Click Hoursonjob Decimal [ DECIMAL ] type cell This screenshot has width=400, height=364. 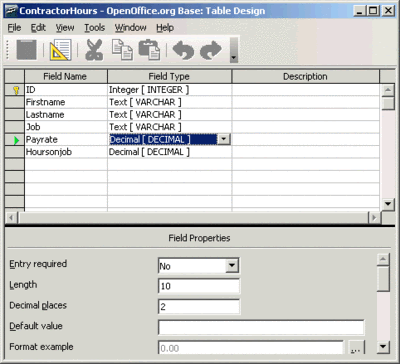tap(170, 152)
